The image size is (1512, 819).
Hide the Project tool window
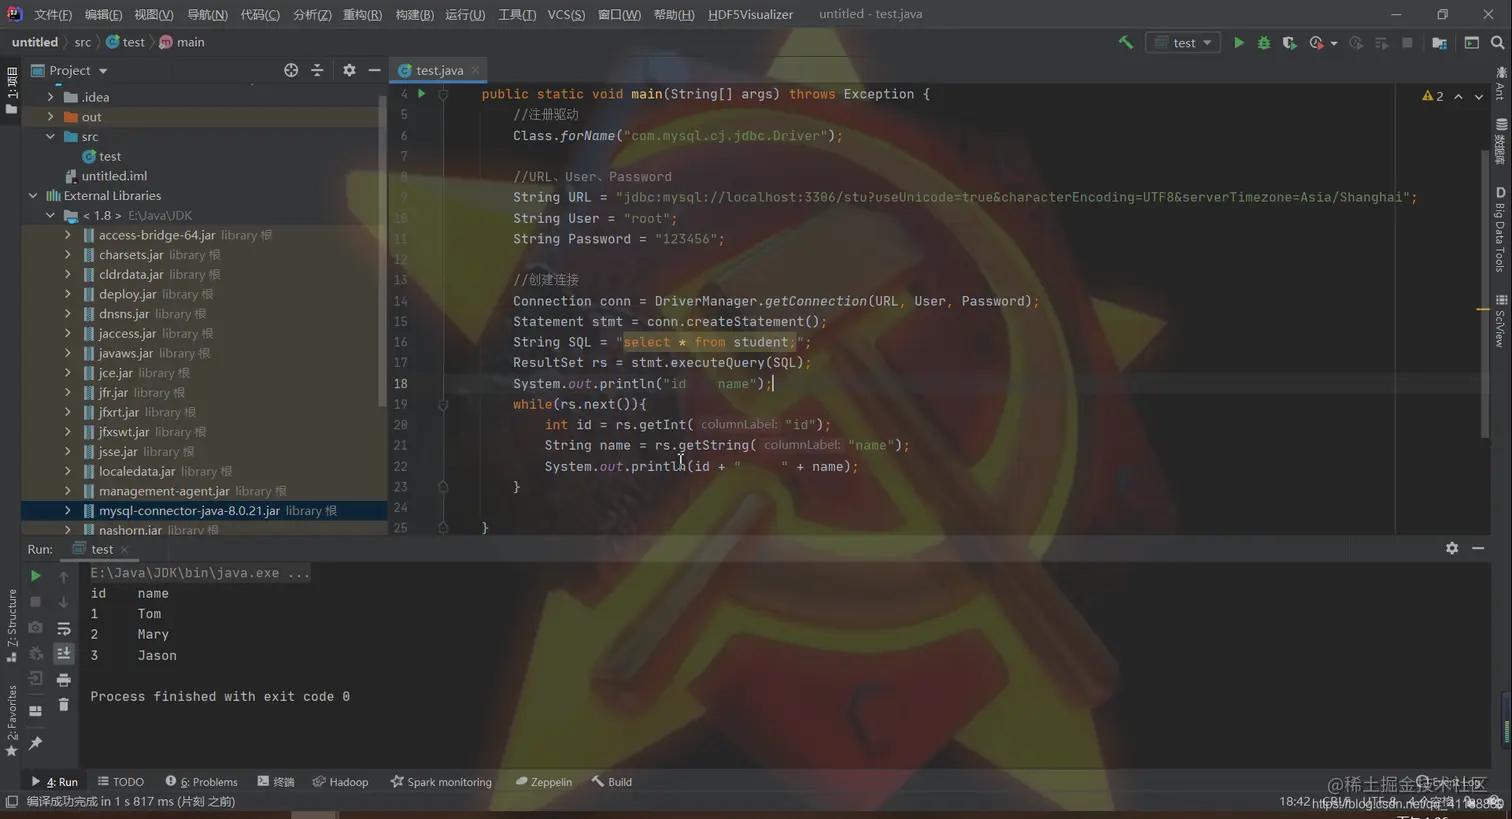(x=374, y=70)
